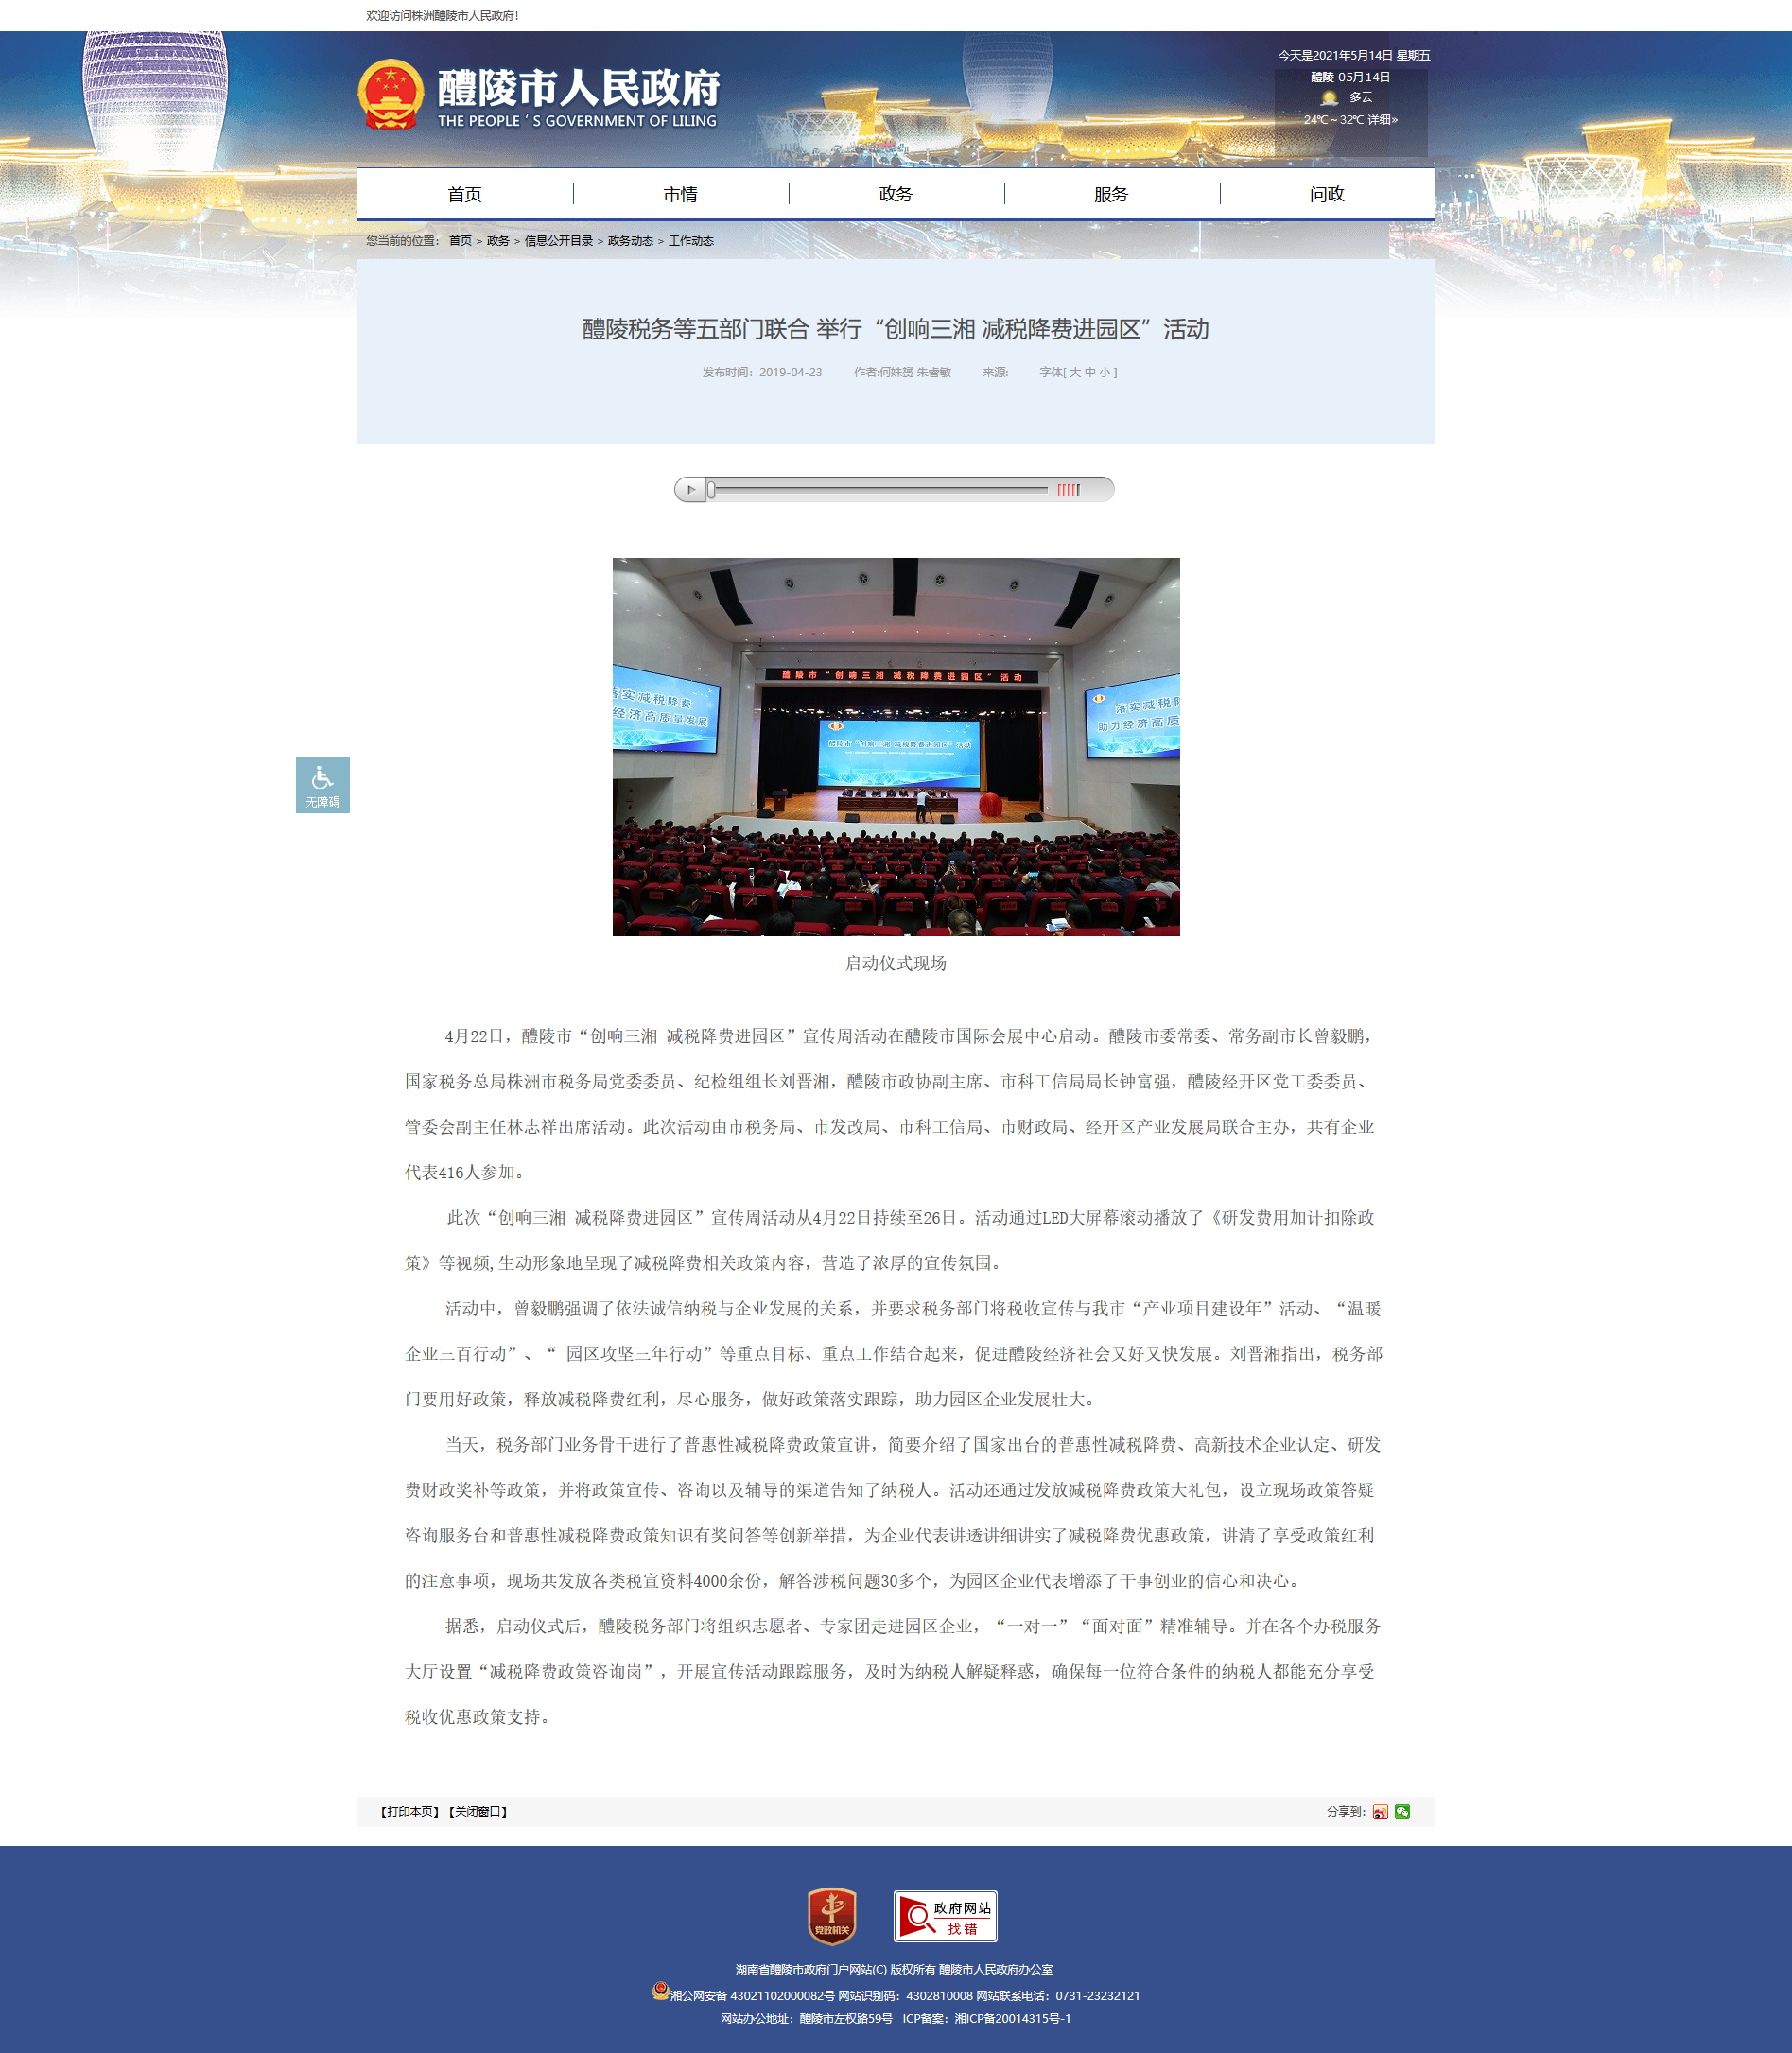Click the cloudy weather icon
Screen dimensions: 1792x2053
pos(1329,98)
